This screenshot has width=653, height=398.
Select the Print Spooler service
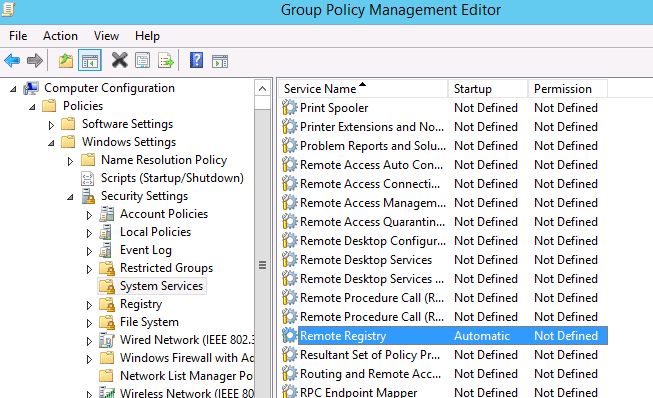[x=334, y=108]
